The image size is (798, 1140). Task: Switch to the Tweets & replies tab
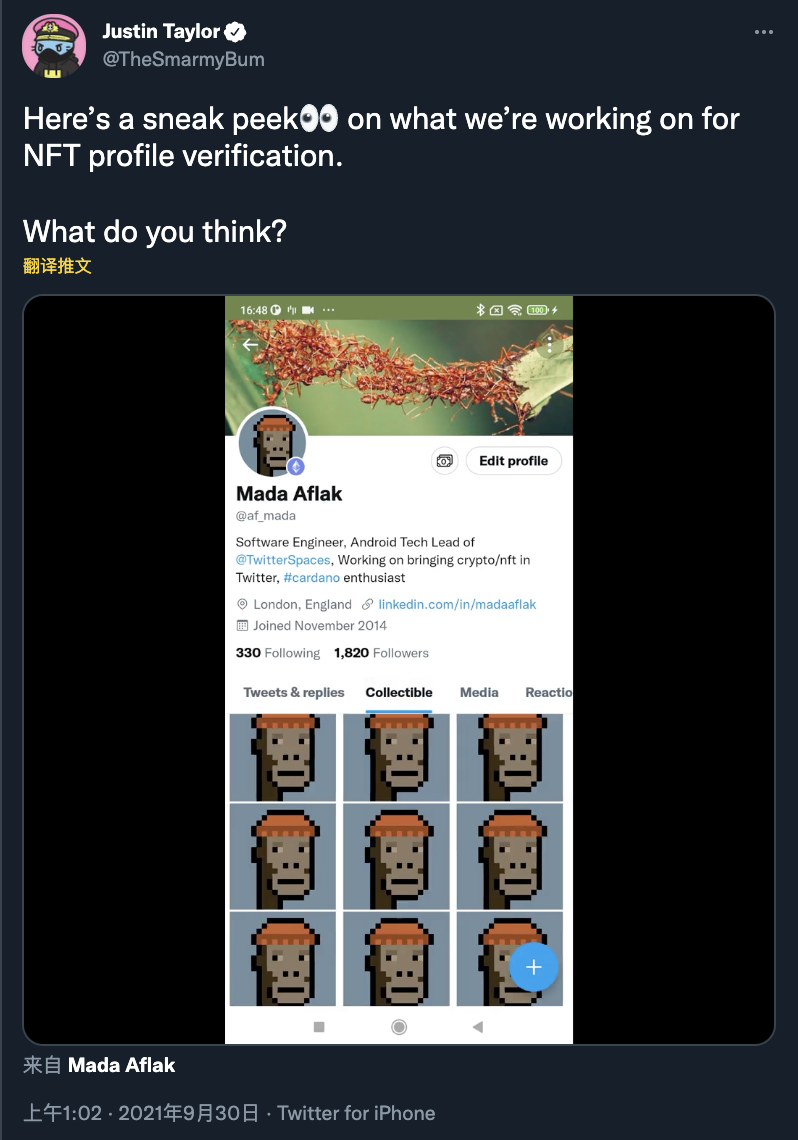(x=294, y=692)
